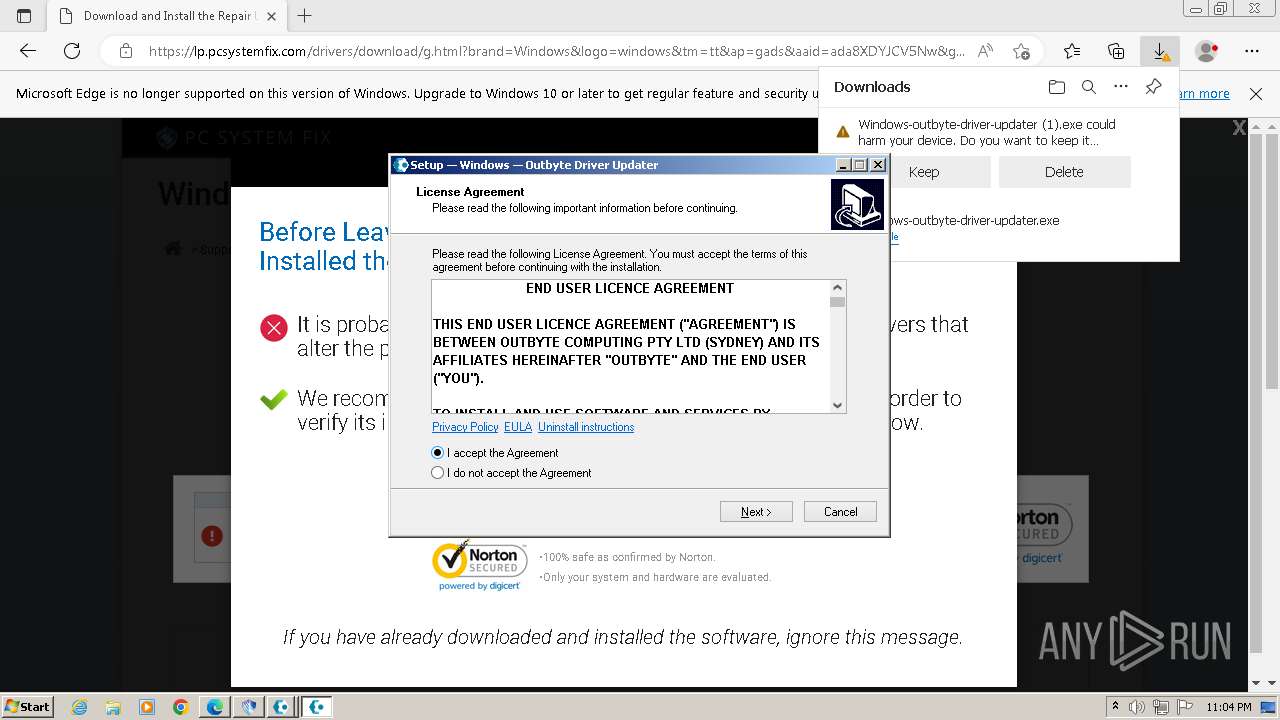Open more options in Downloads panel
This screenshot has height=720, width=1280.
click(1121, 87)
